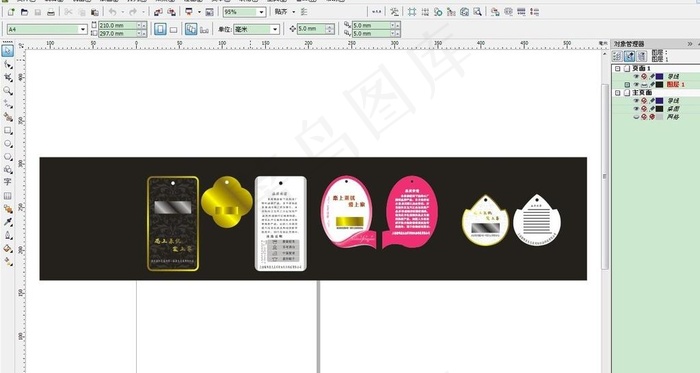Select the Text tool (字)

[x=8, y=182]
